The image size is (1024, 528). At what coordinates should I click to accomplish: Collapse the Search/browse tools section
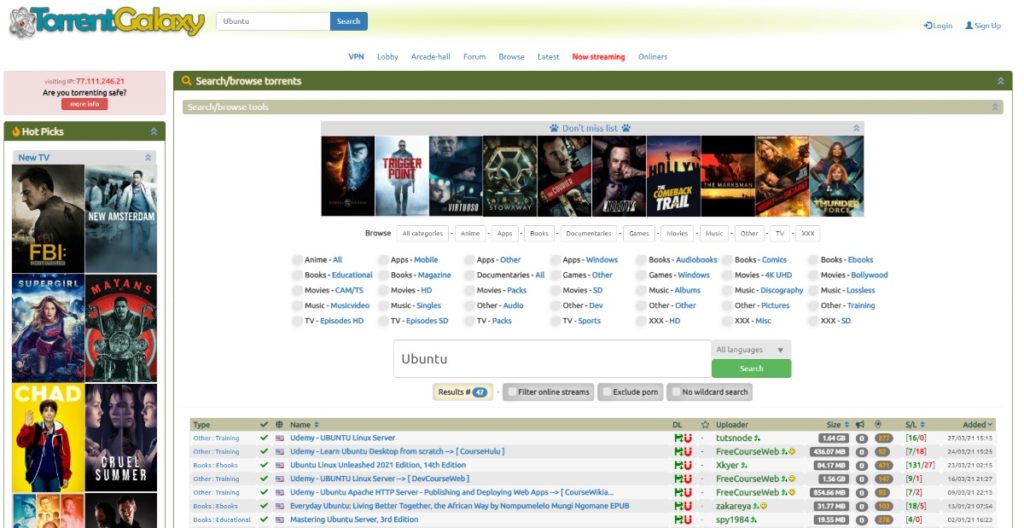995,107
